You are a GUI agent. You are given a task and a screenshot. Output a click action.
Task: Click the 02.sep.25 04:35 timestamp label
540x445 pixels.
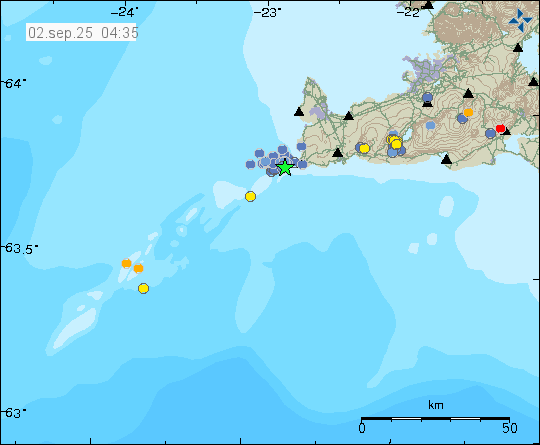click(81, 33)
